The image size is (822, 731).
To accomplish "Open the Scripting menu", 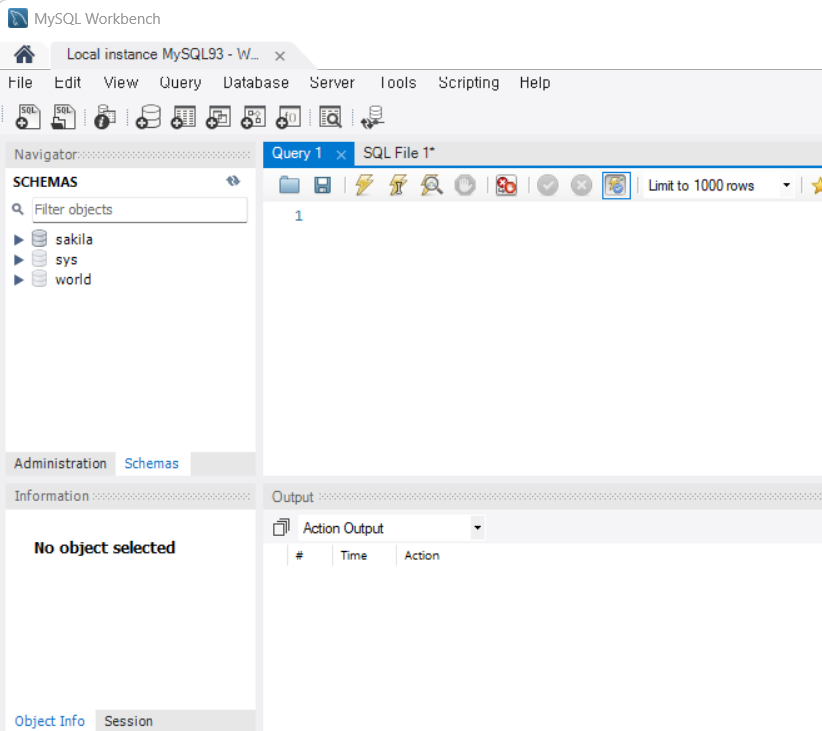I will tap(469, 82).
